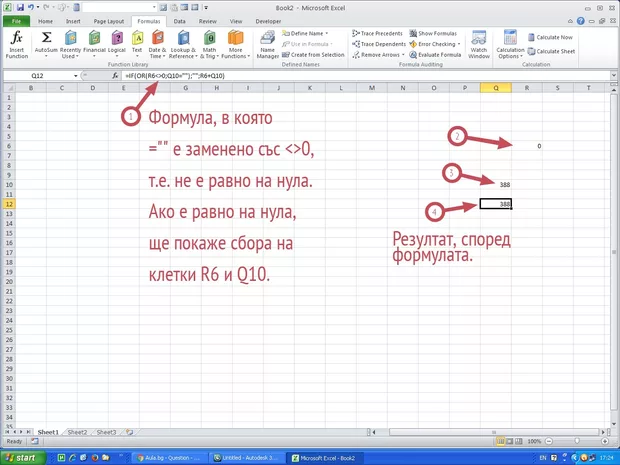
Task: Click the vertical scrollbar thumb
Action: coord(613,251)
